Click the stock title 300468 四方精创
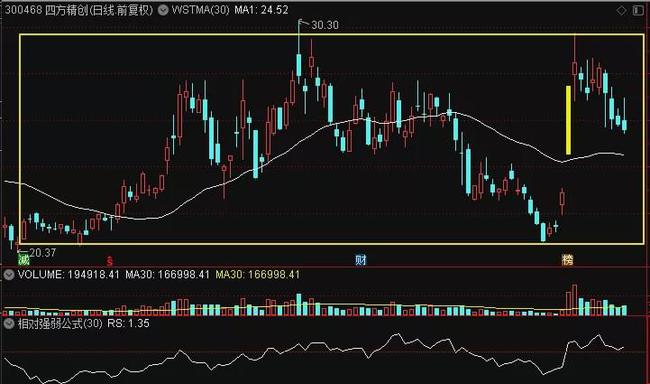 [x=79, y=10]
